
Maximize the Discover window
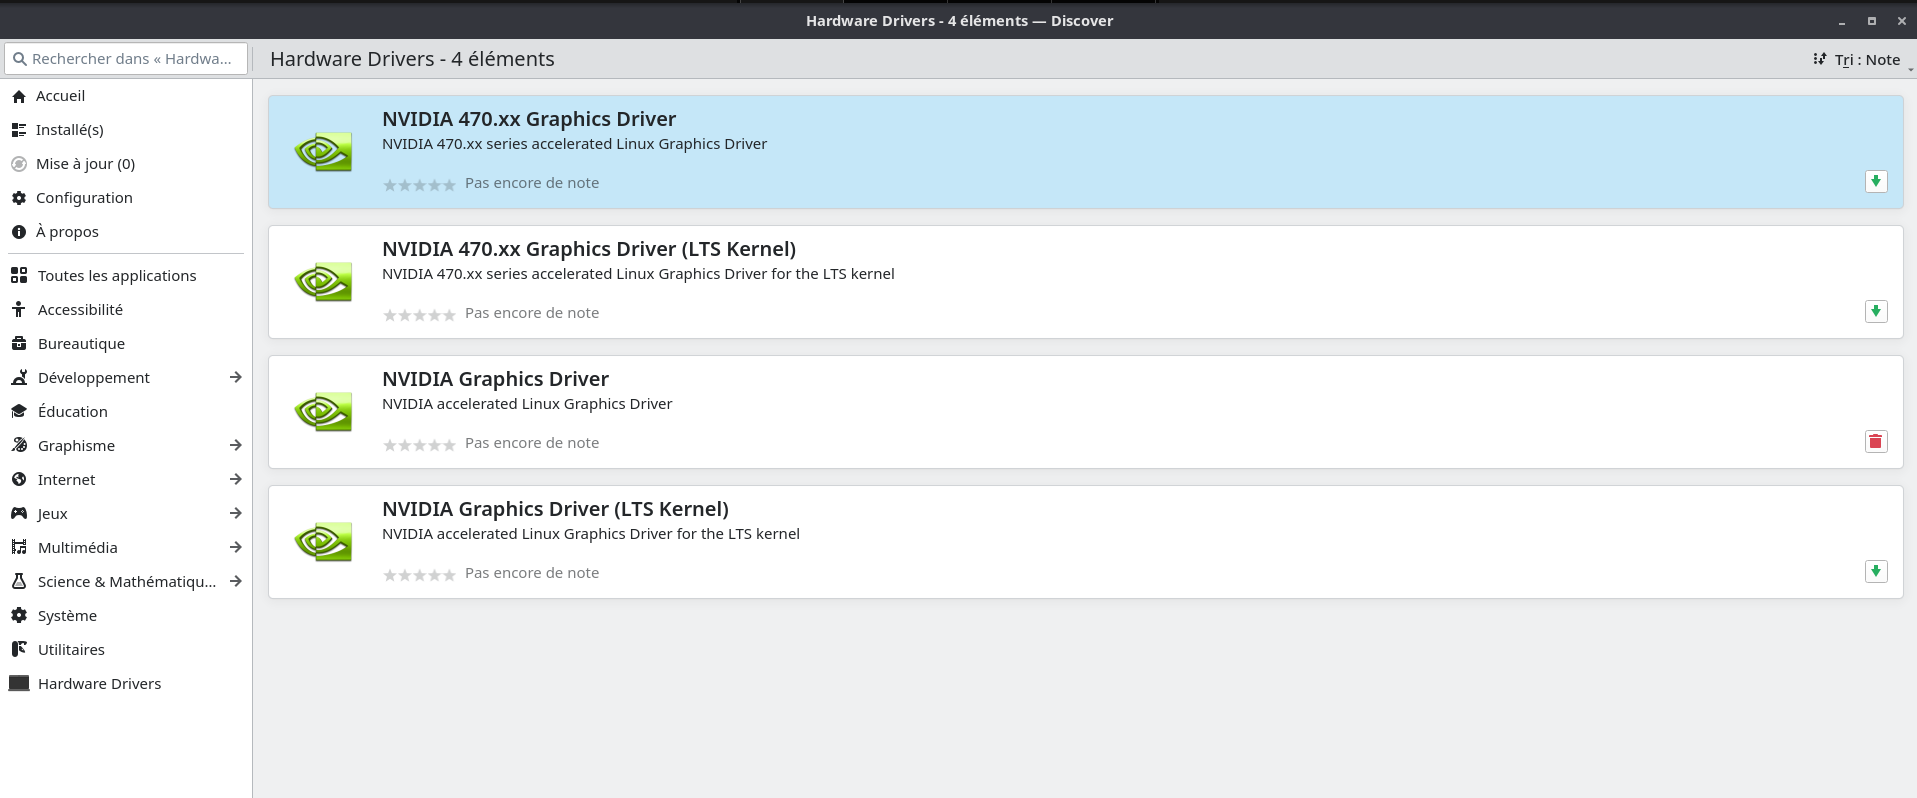(x=1872, y=20)
